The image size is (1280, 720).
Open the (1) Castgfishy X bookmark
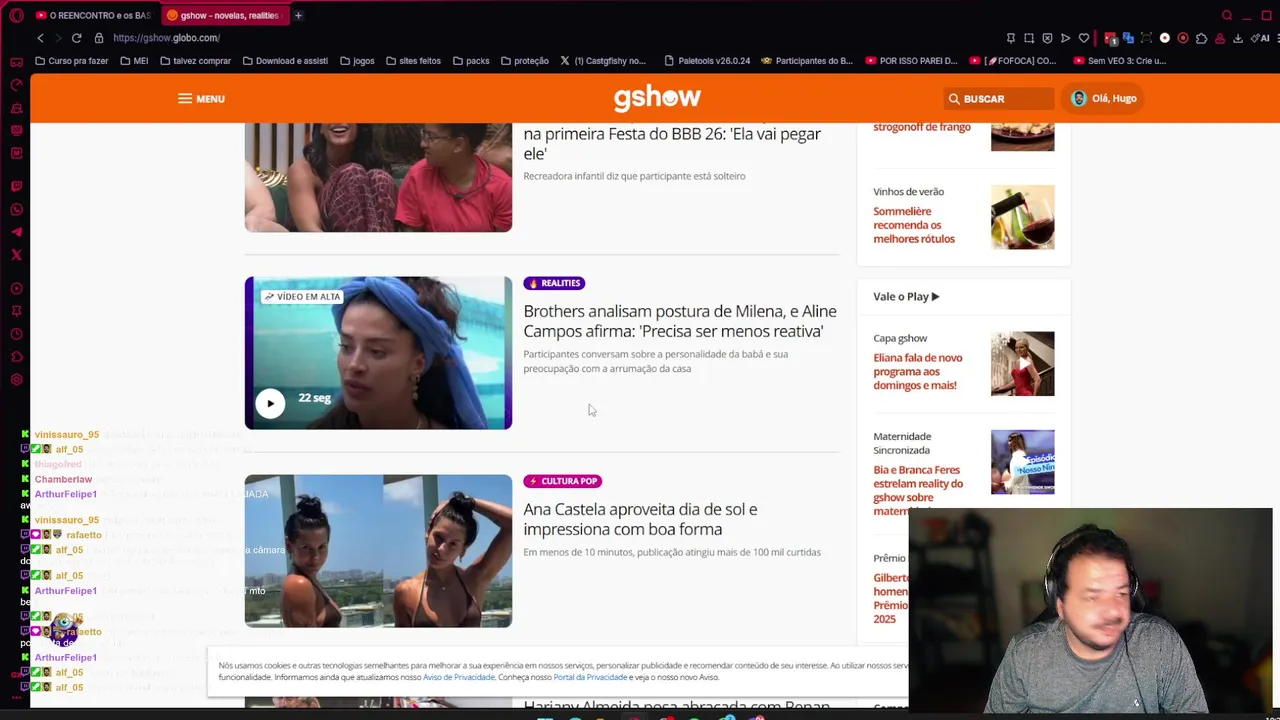coord(602,61)
